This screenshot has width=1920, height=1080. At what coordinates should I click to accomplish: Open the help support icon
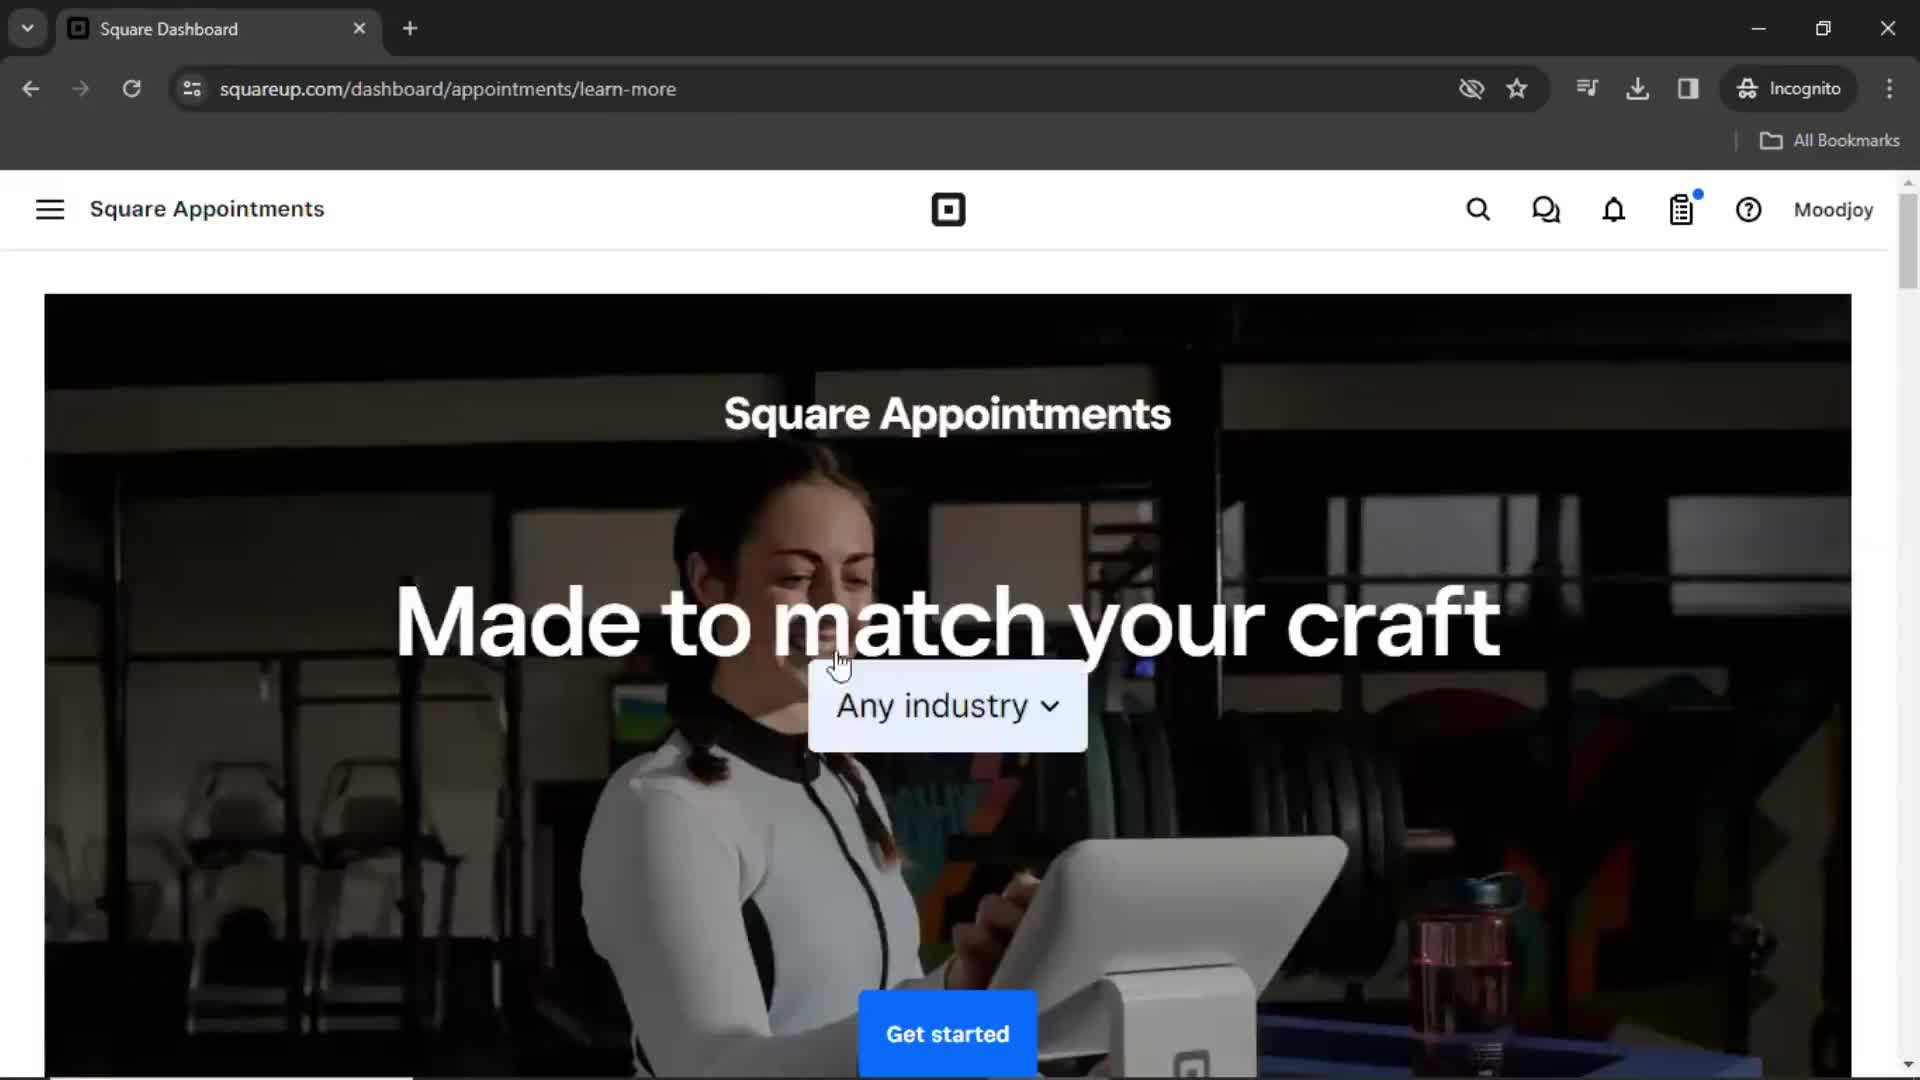(1749, 210)
